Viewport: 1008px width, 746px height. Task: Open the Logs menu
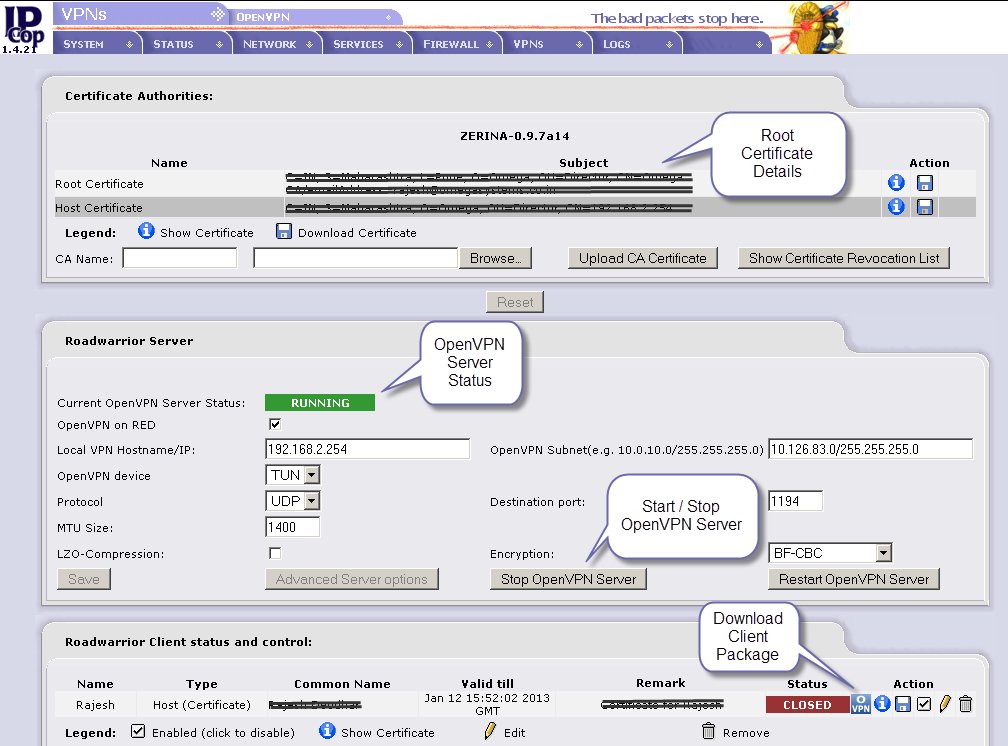coord(637,44)
